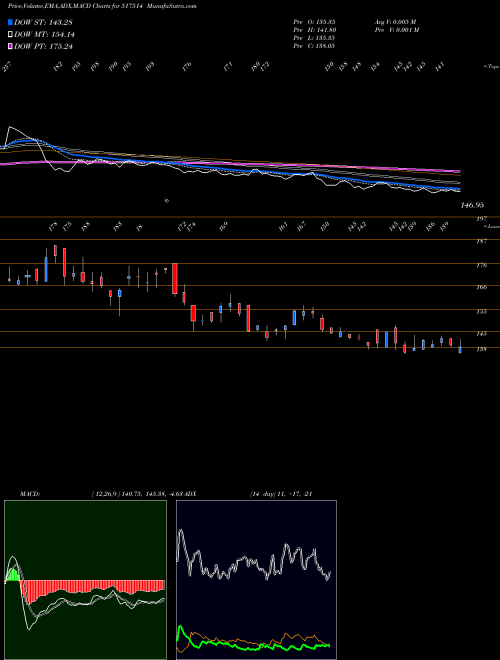Click the 197 price axis label
This screenshot has height=660, width=500.
(481, 218)
